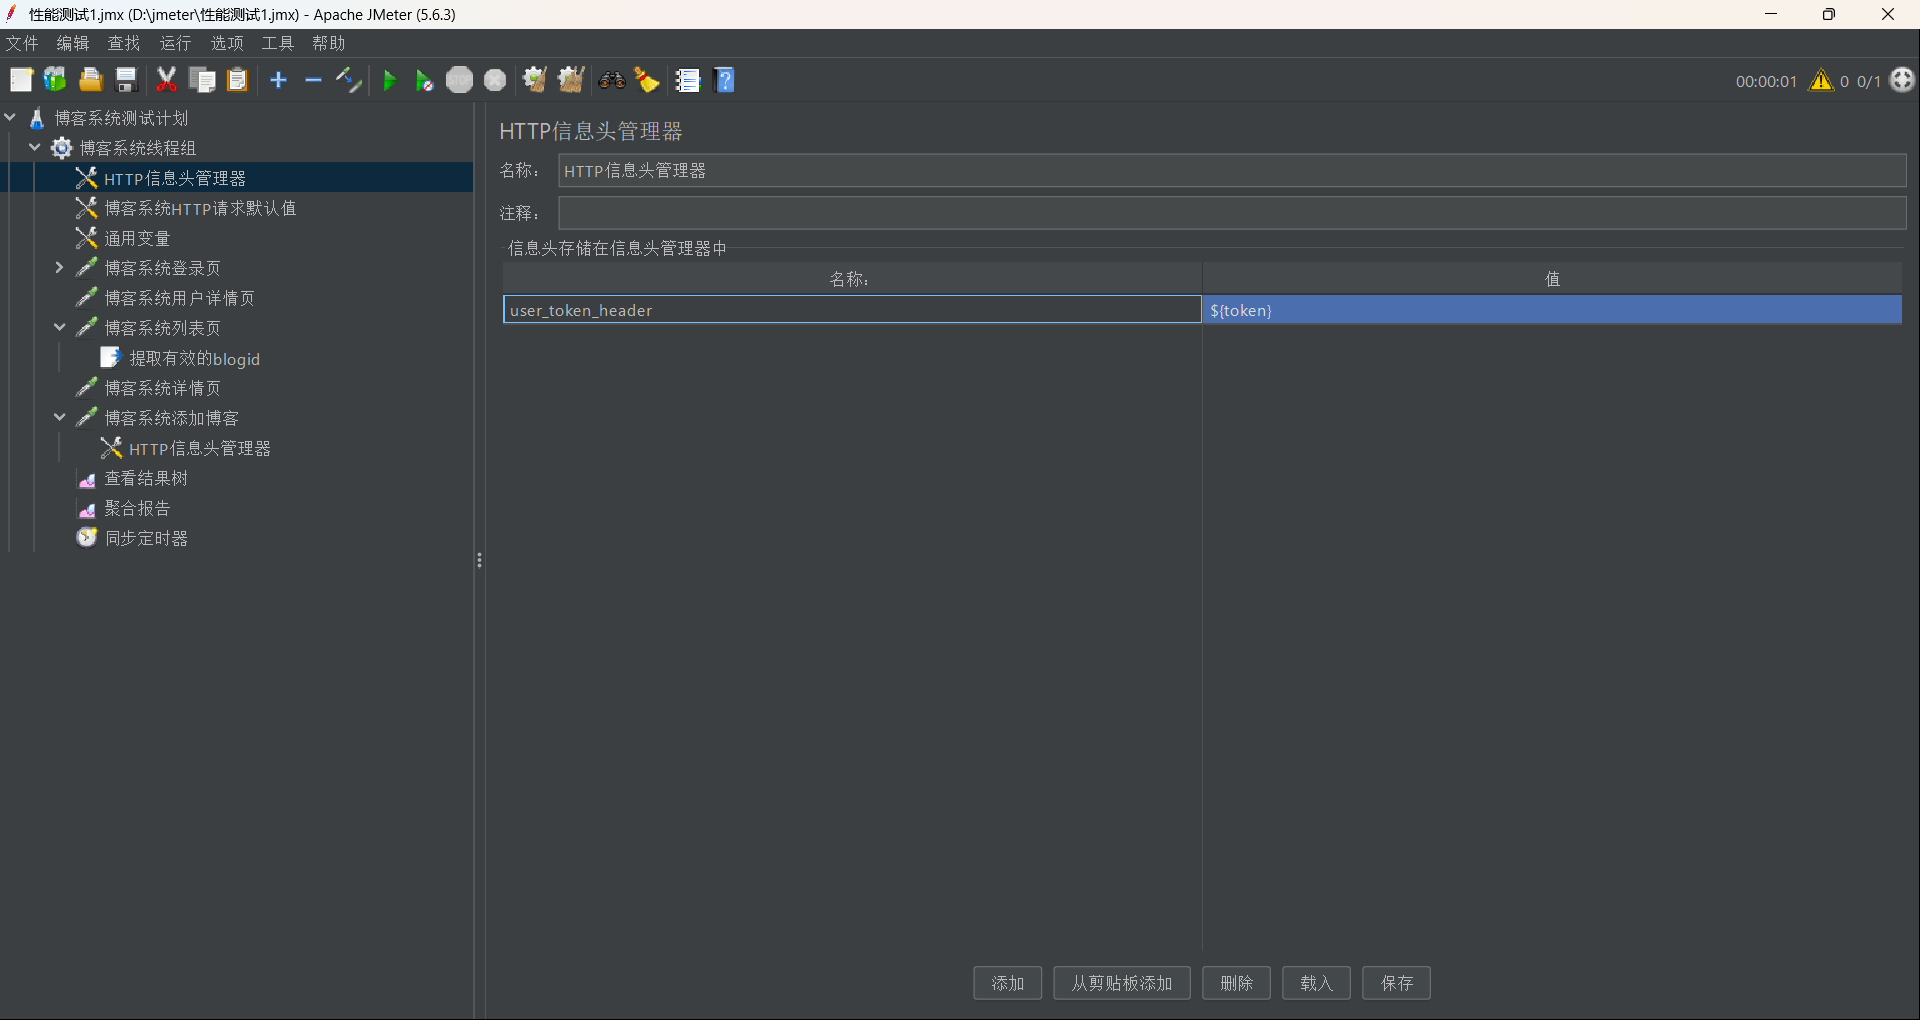Click the remote engines globe icon
Image resolution: width=1920 pixels, height=1020 pixels.
point(1902,80)
